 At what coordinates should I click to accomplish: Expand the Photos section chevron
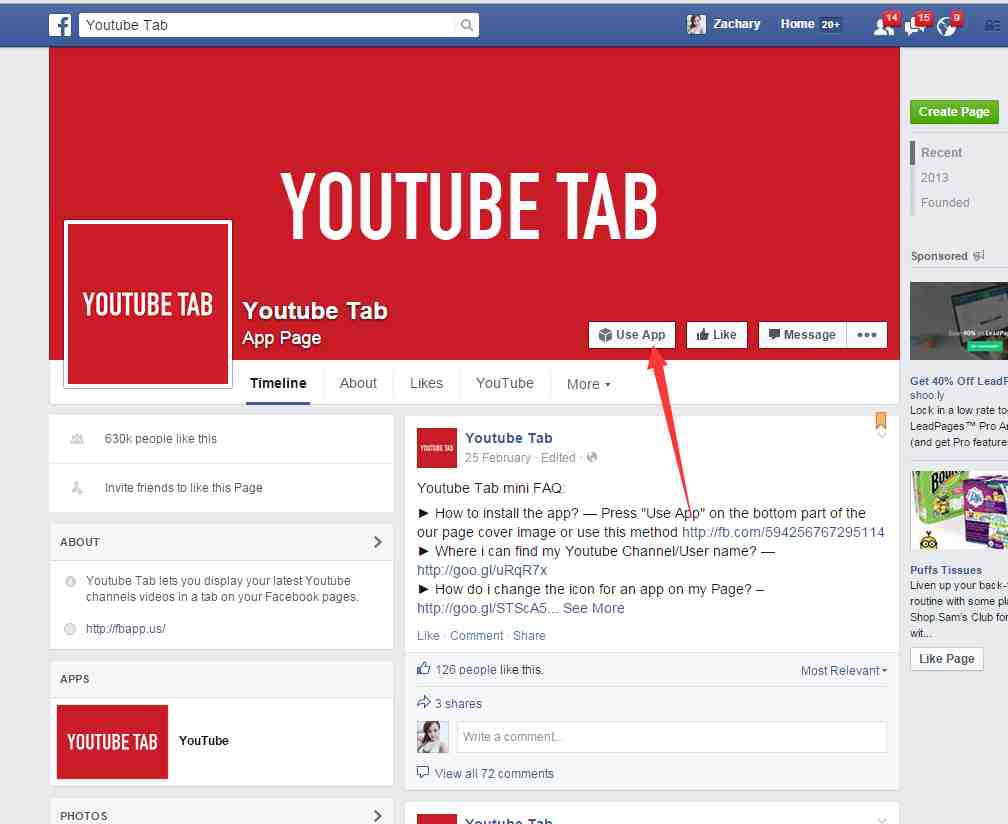tap(377, 816)
